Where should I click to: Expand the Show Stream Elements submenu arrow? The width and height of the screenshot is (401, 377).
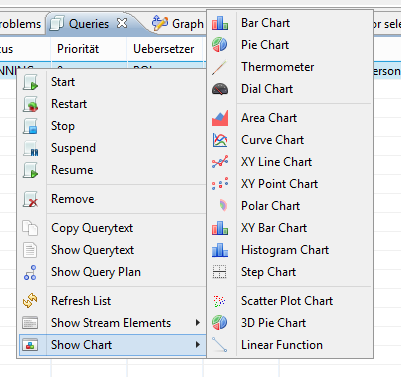[x=198, y=323]
